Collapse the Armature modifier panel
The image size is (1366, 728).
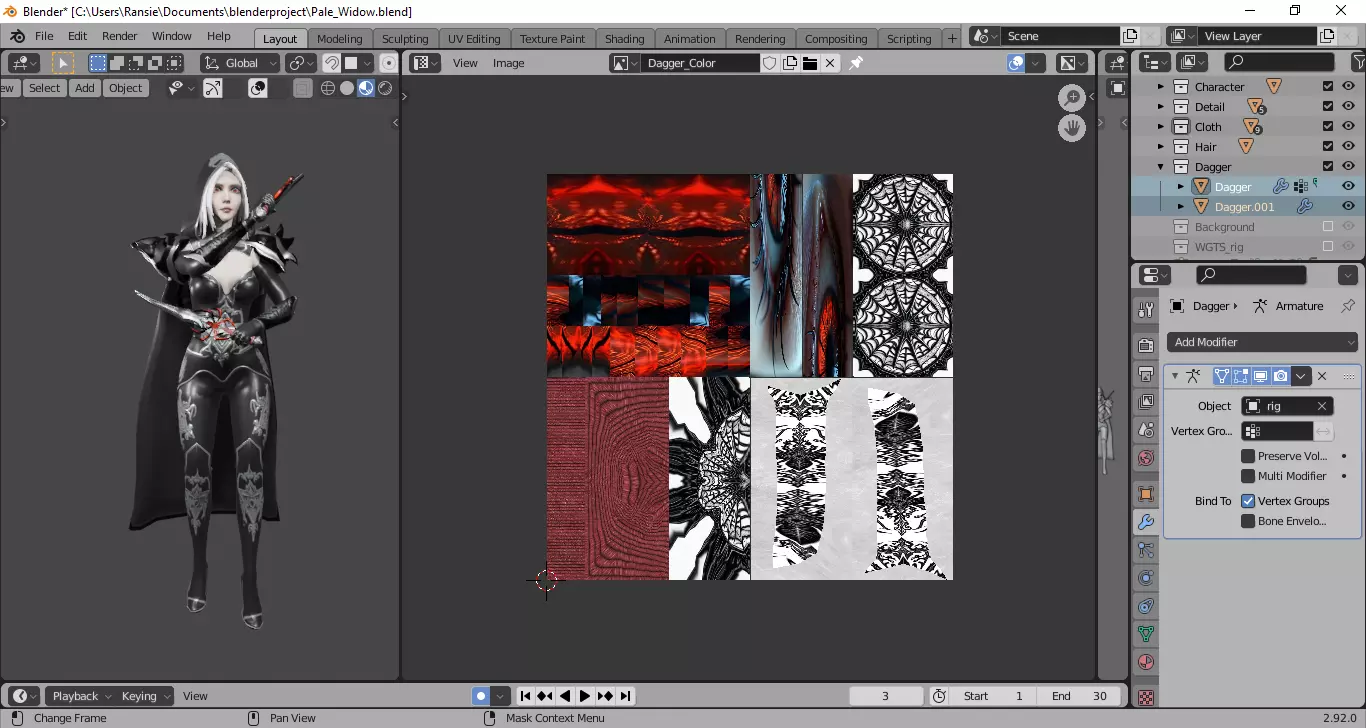(1175, 376)
